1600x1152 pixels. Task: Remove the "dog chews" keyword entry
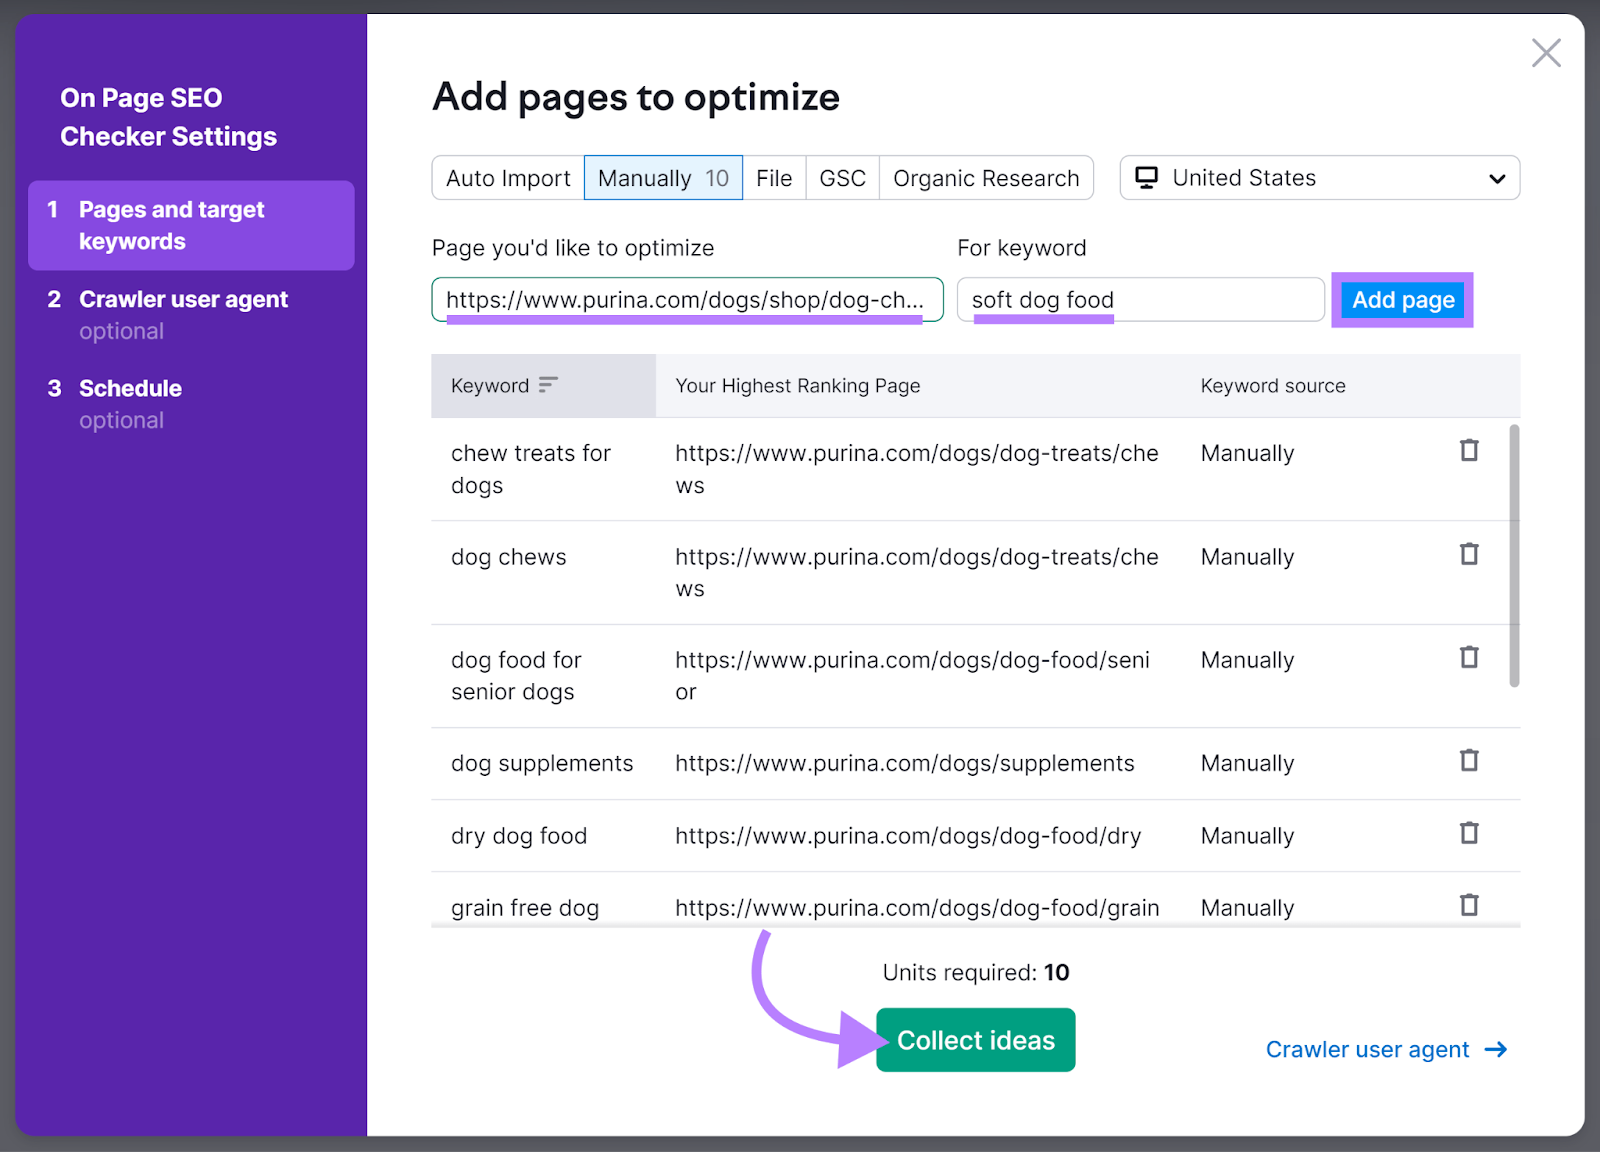pyautogui.click(x=1468, y=554)
